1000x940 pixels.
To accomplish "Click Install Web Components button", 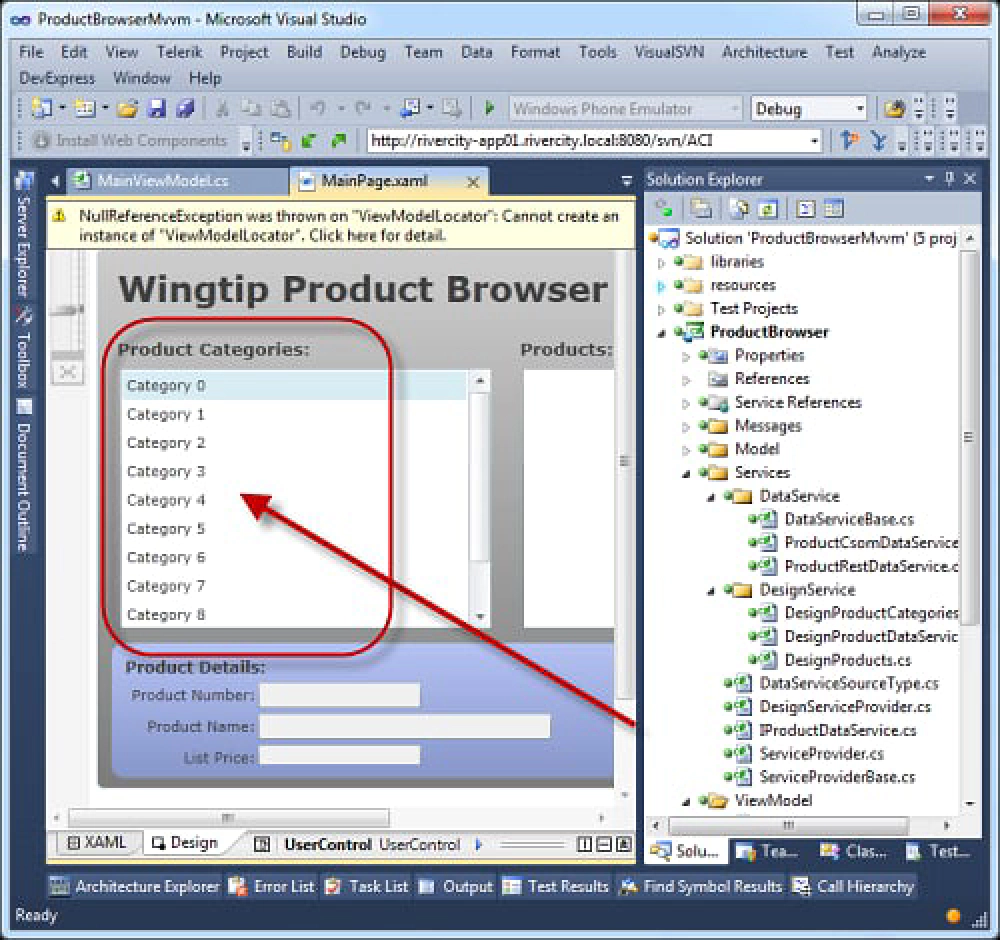I will pos(131,140).
